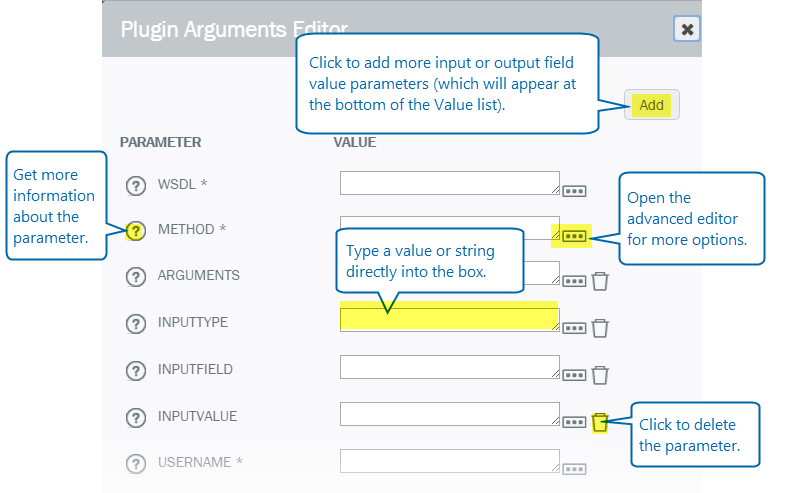Screen dimensions: 790x493
Task: Show help for the USERNAME parameter
Action: [136, 464]
